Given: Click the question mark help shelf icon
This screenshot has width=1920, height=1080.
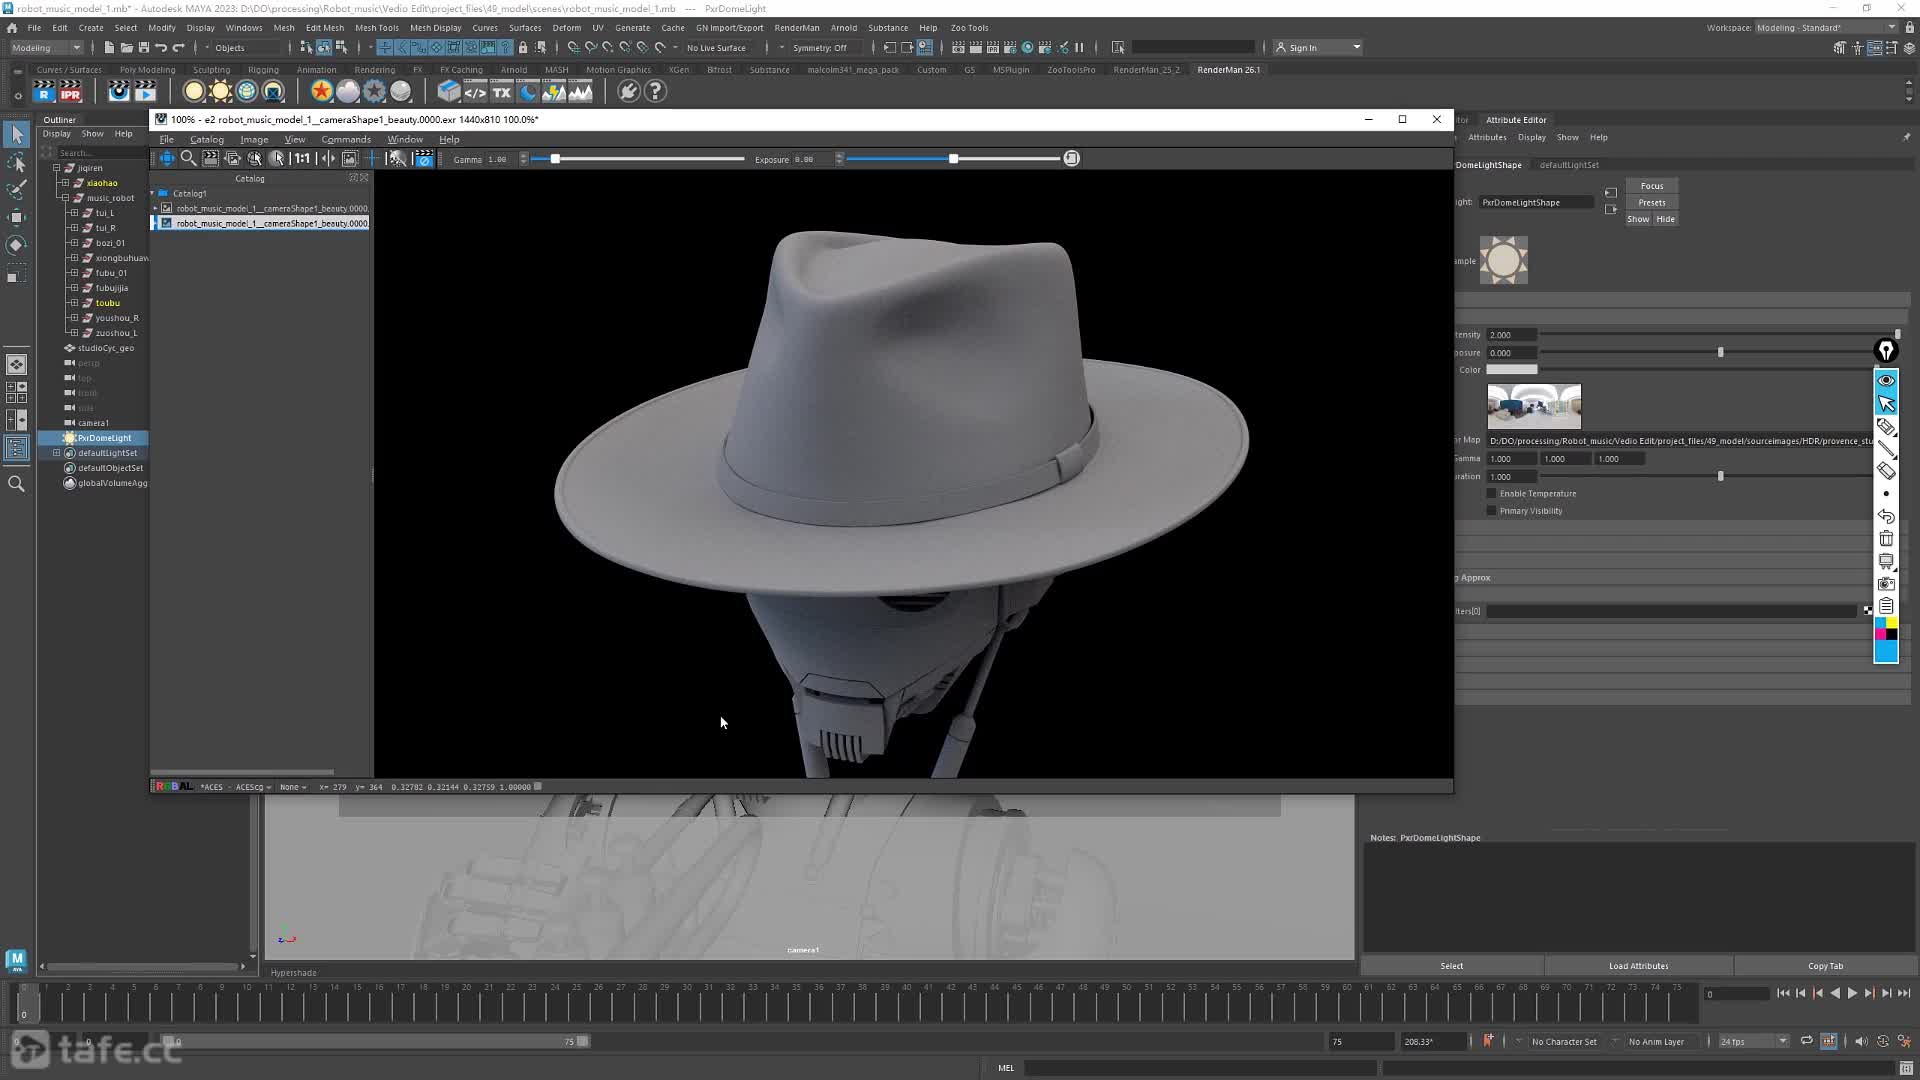Looking at the screenshot, I should coord(656,92).
